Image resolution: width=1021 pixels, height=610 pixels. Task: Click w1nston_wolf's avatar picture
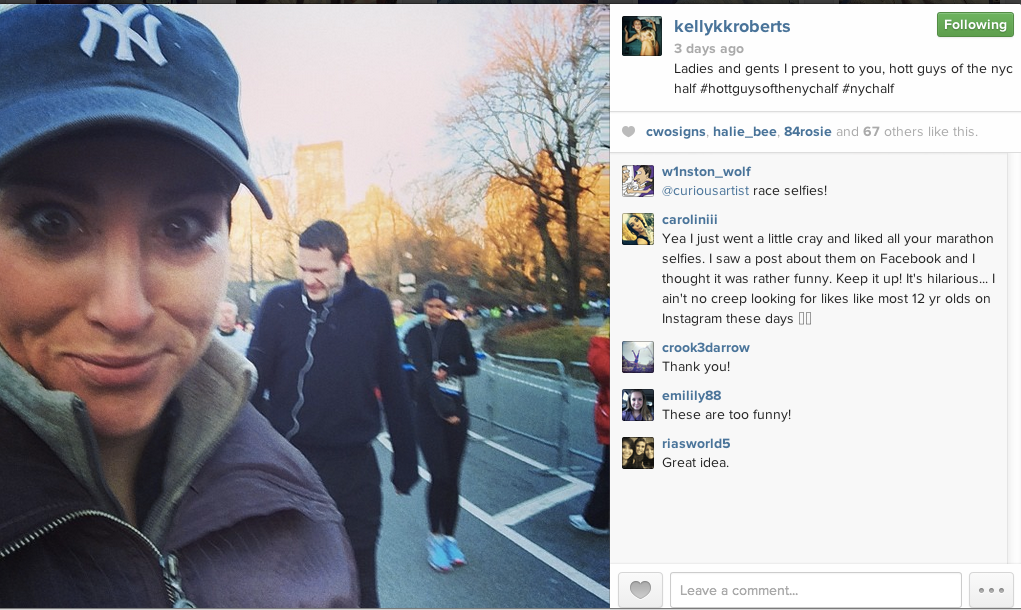point(637,180)
